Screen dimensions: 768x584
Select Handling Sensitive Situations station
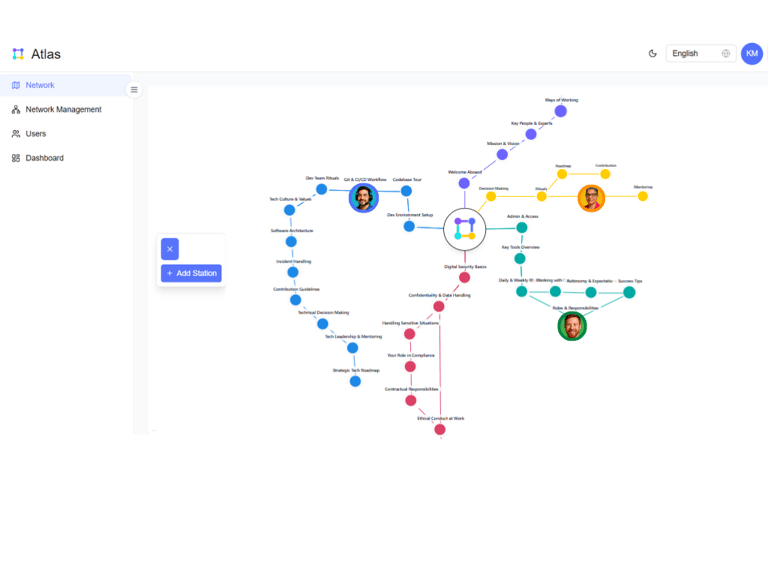(409, 334)
